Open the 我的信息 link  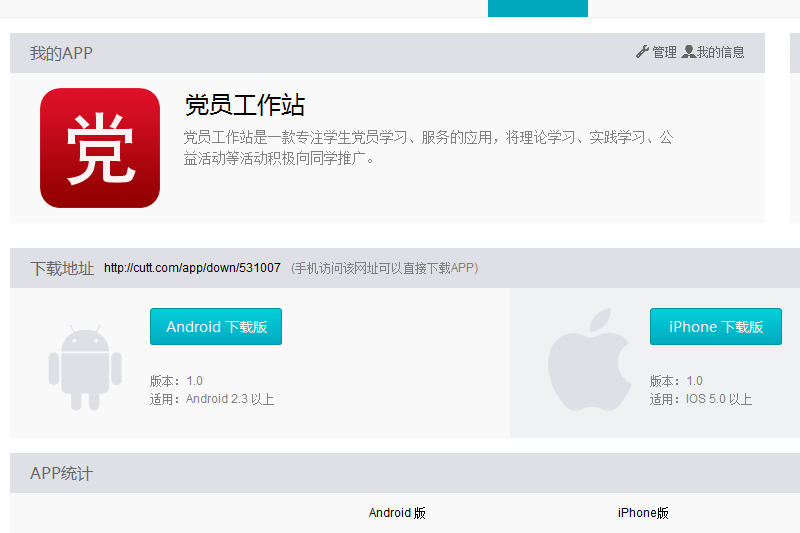[720, 52]
